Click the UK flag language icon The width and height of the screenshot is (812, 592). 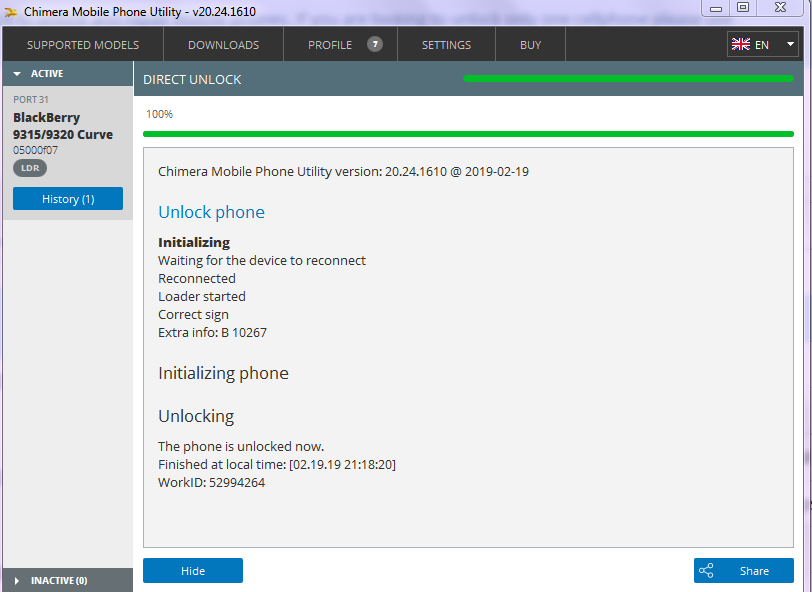[741, 45]
